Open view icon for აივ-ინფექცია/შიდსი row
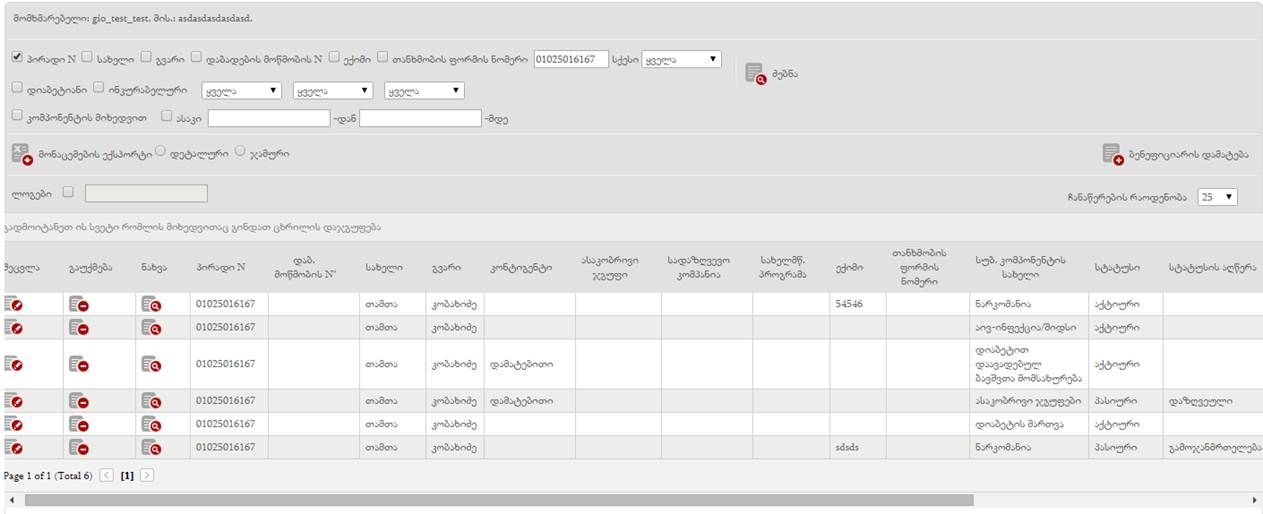 [x=151, y=327]
